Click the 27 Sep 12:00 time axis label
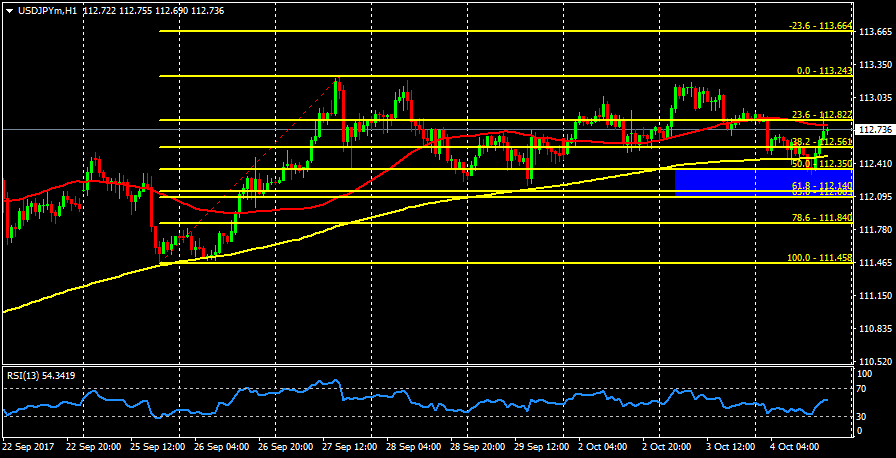The width and height of the screenshot is (896, 458). pos(351,445)
